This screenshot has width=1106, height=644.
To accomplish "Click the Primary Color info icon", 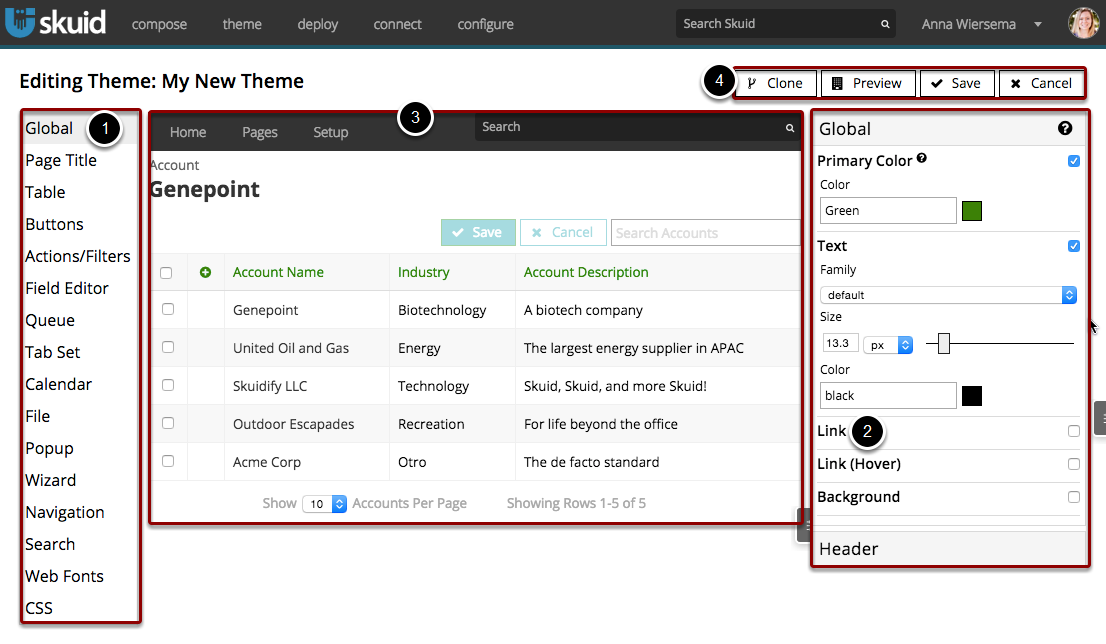I will point(922,159).
